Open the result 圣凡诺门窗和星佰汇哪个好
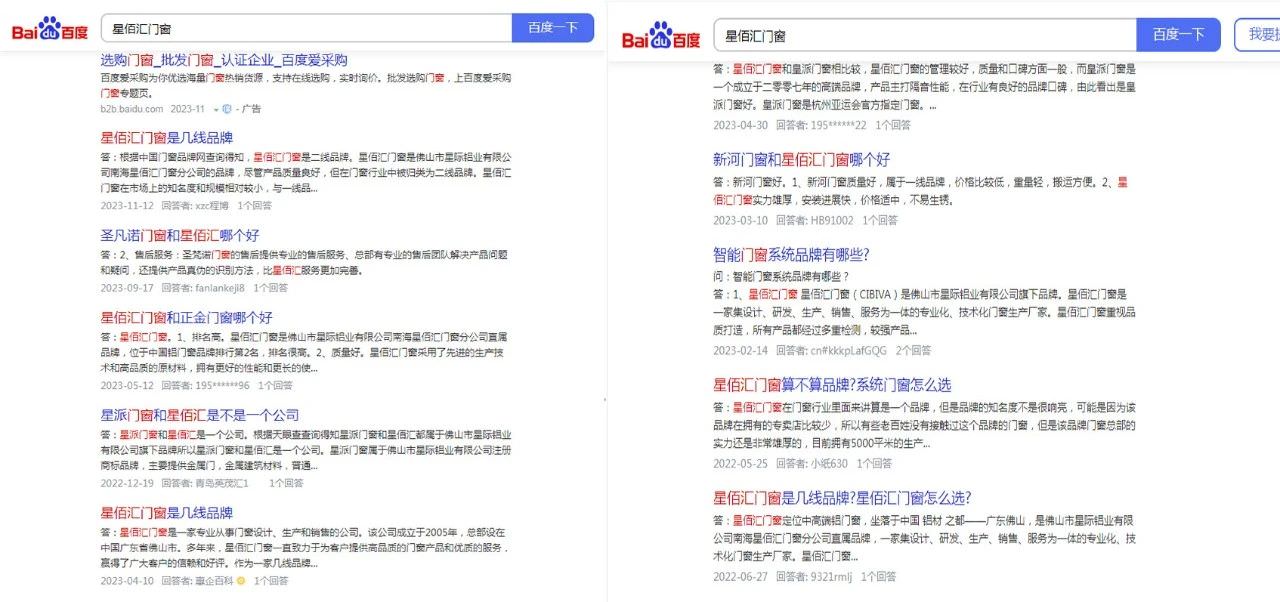 pyautogui.click(x=180, y=236)
